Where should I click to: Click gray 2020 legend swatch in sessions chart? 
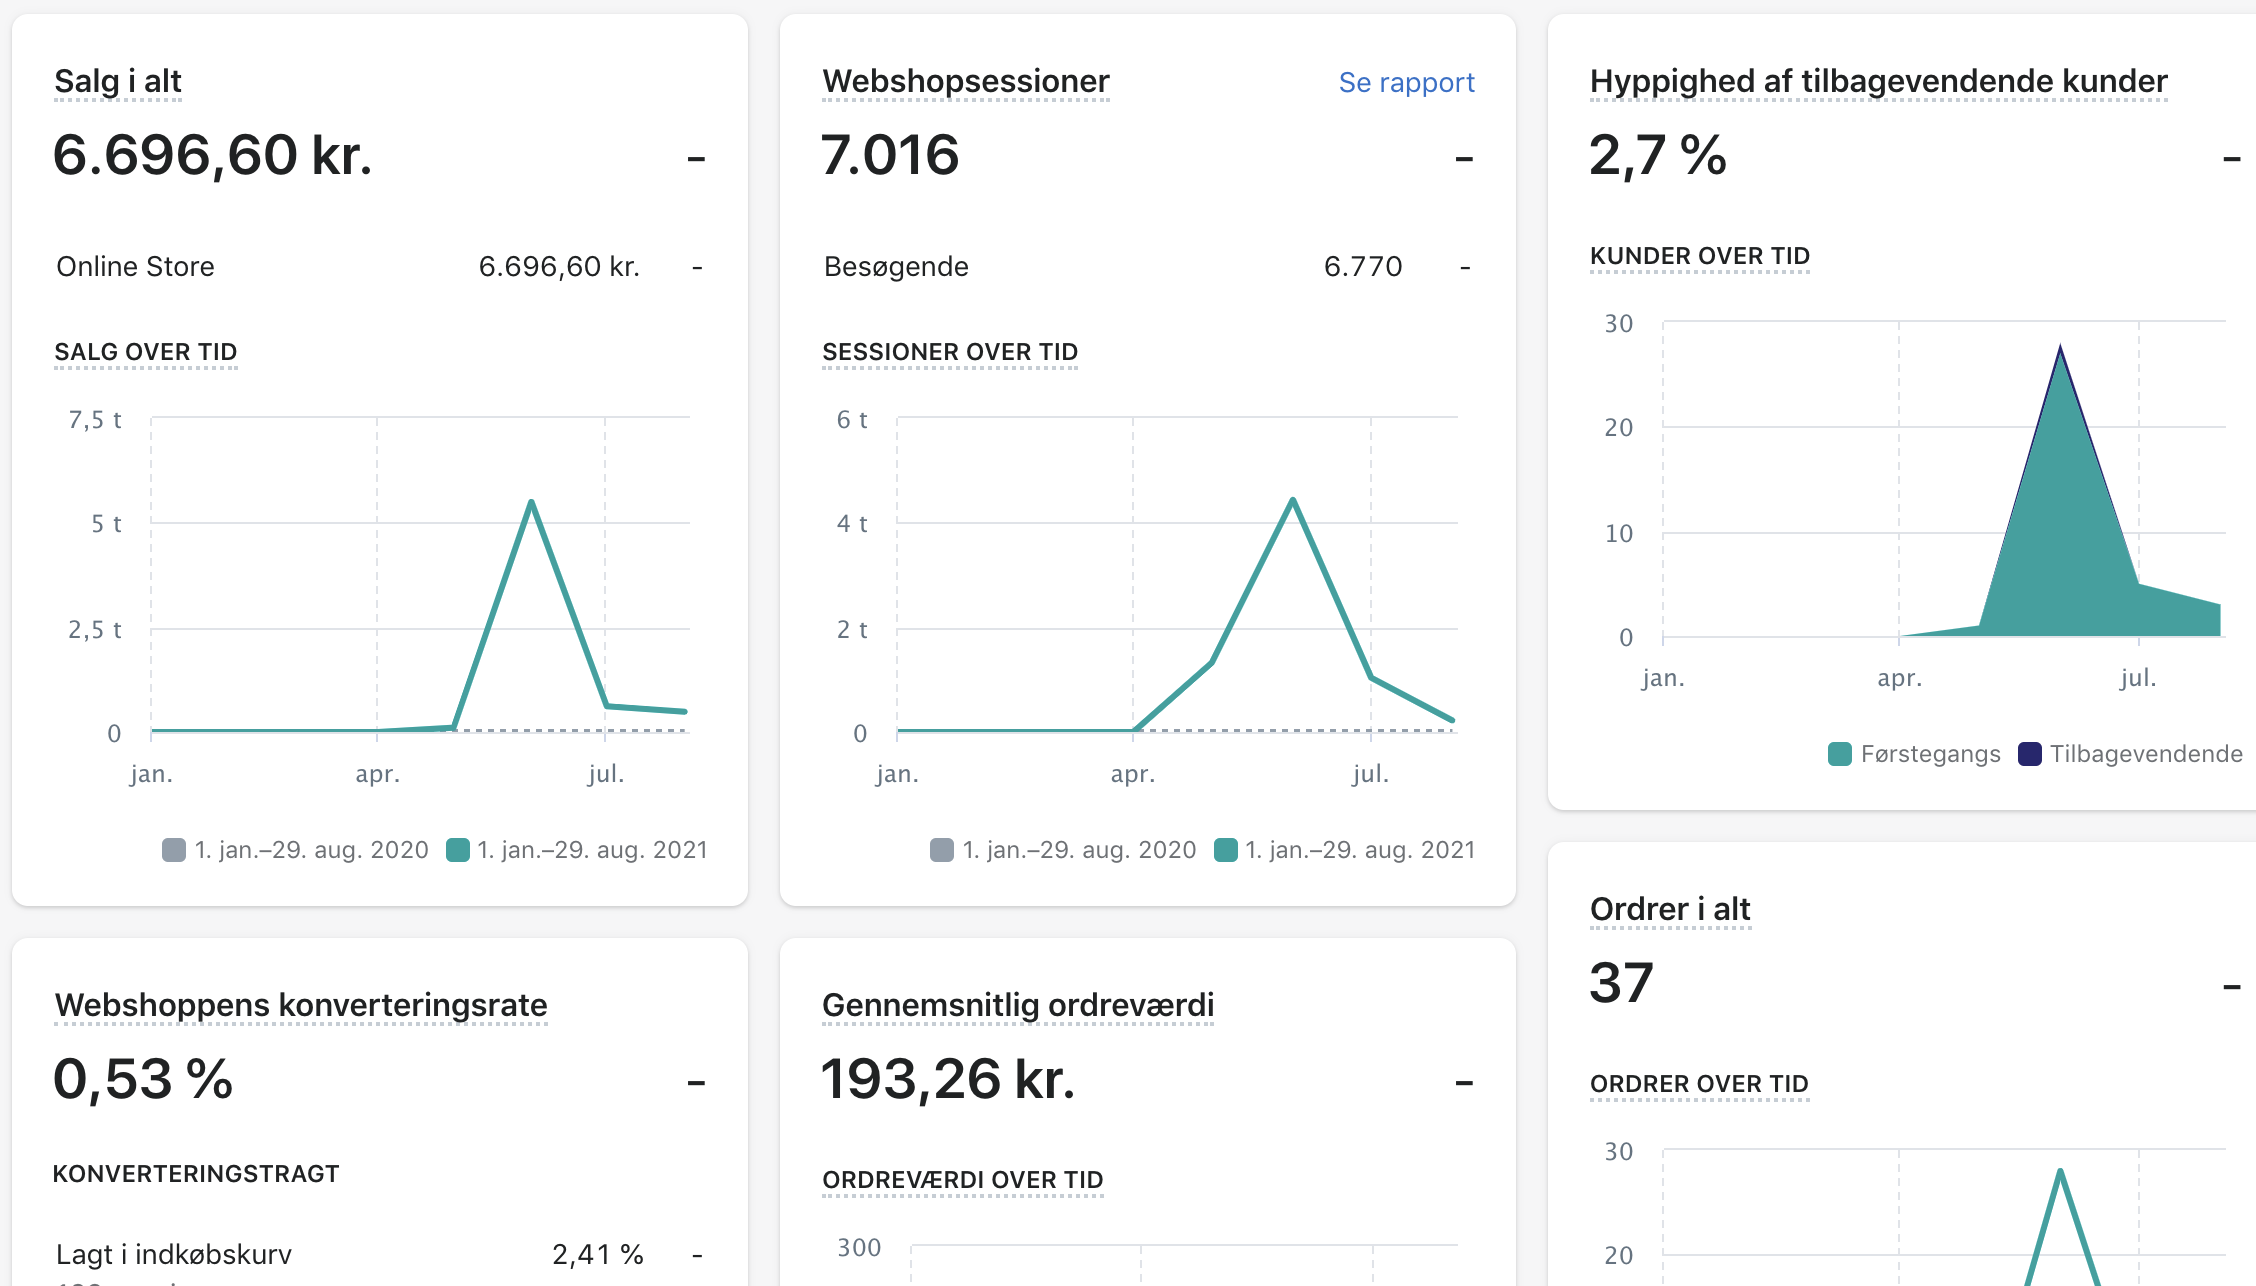942,850
